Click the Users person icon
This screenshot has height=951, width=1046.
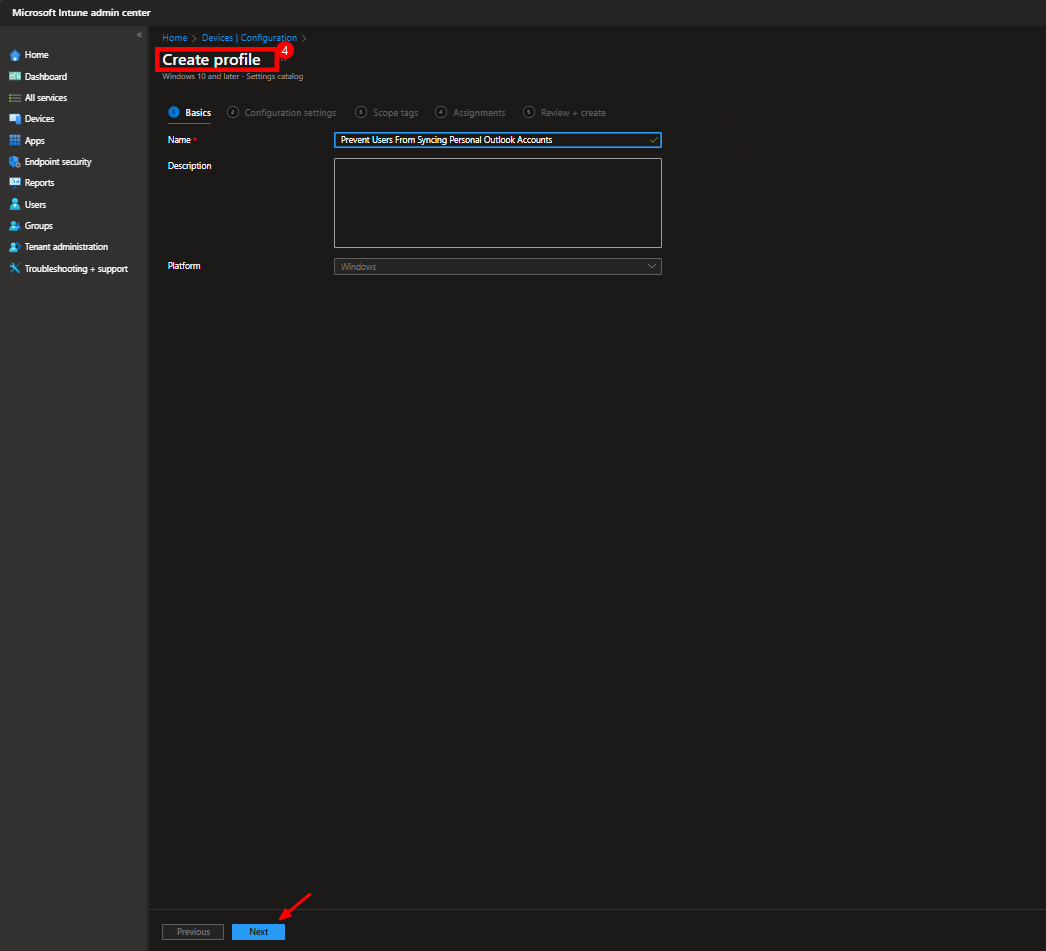click(15, 205)
